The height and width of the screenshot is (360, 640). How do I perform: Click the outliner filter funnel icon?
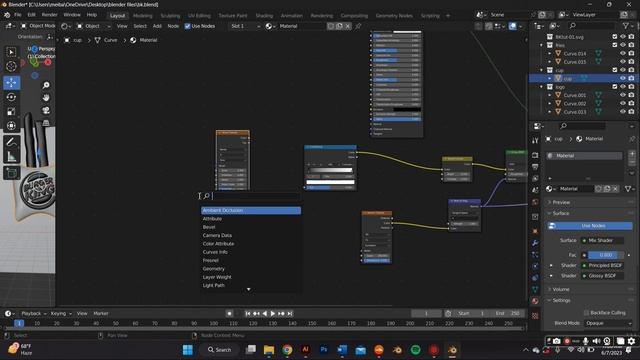(x=626, y=26)
